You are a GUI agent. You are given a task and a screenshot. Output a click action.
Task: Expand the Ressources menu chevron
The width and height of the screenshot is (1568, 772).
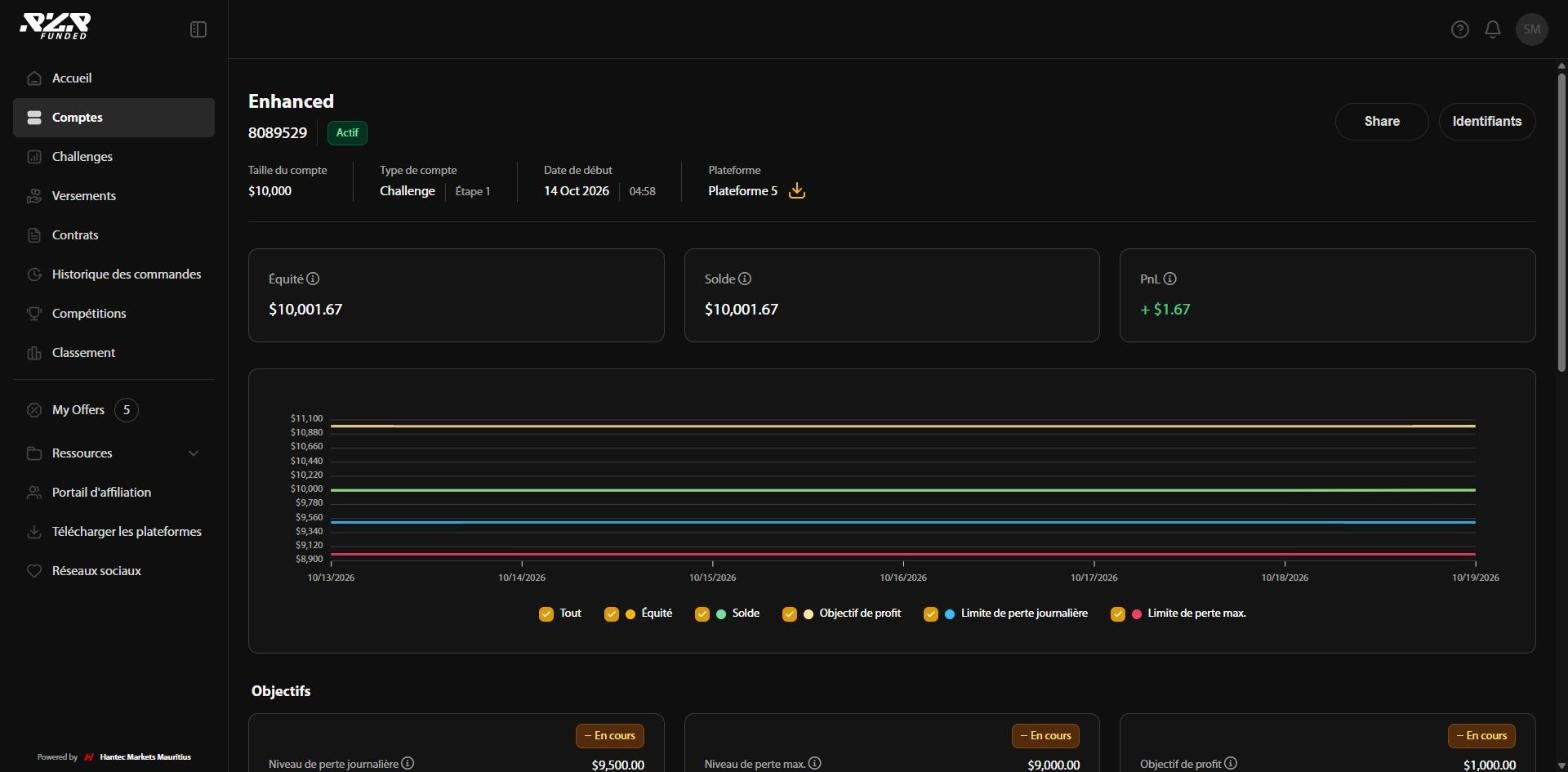(x=194, y=453)
